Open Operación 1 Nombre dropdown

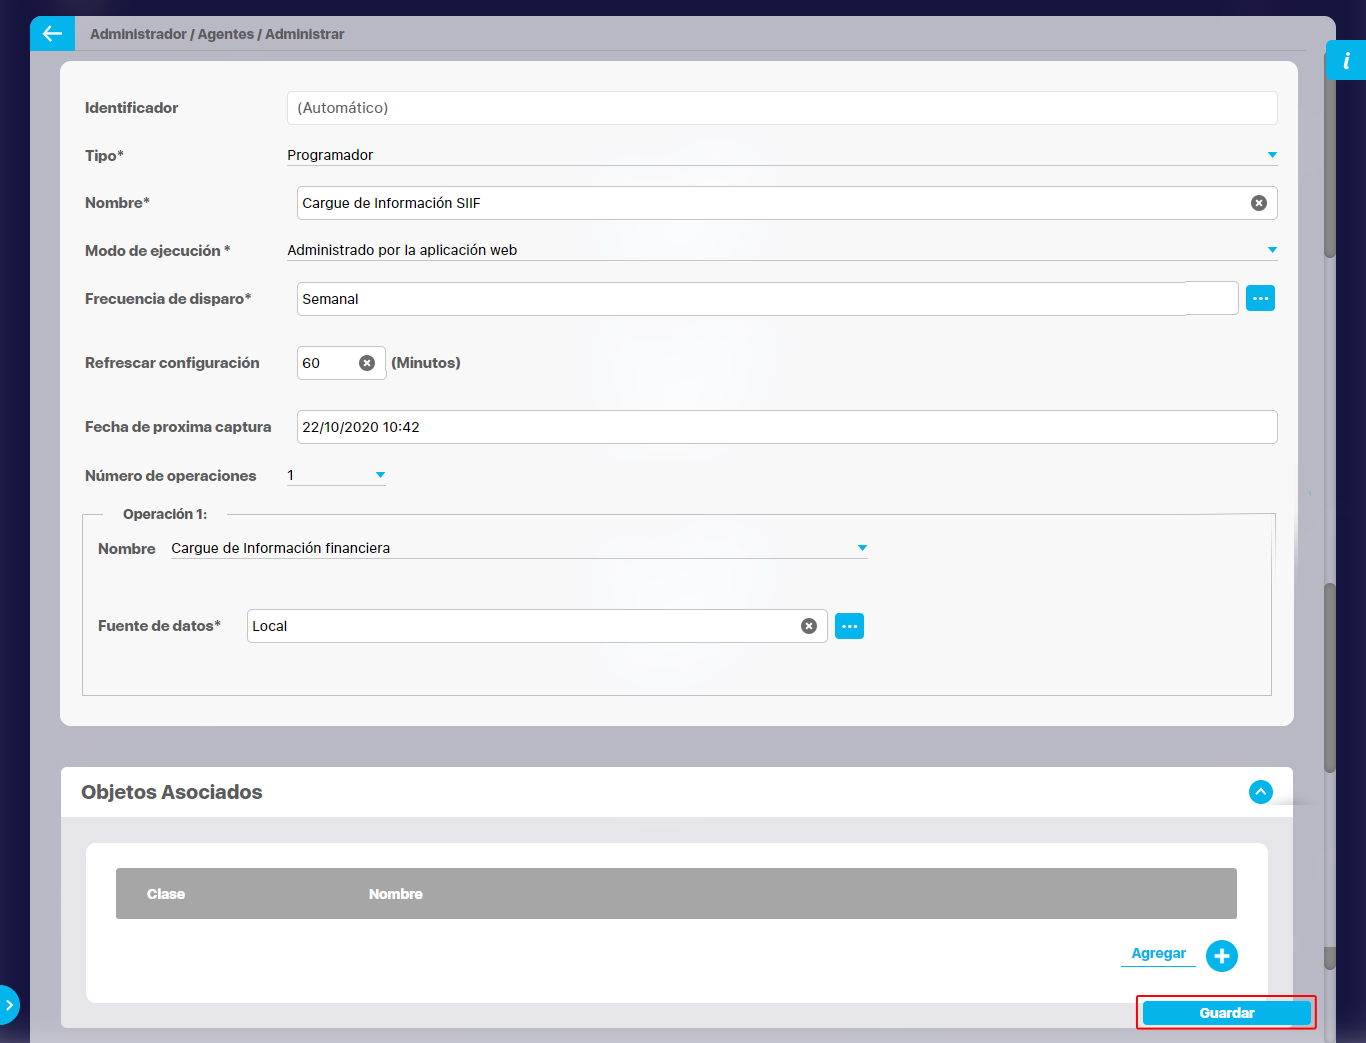[862, 548]
